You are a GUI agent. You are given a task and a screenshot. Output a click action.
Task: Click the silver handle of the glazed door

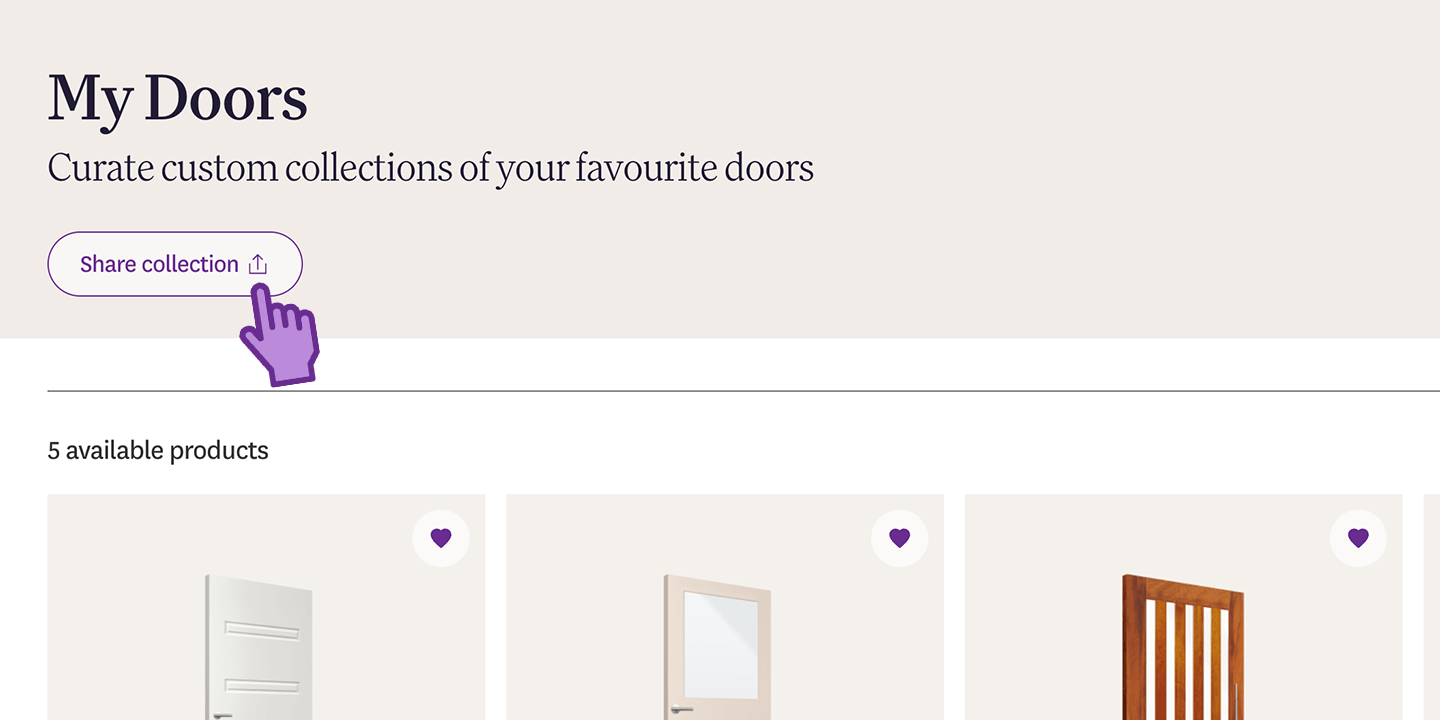681,709
